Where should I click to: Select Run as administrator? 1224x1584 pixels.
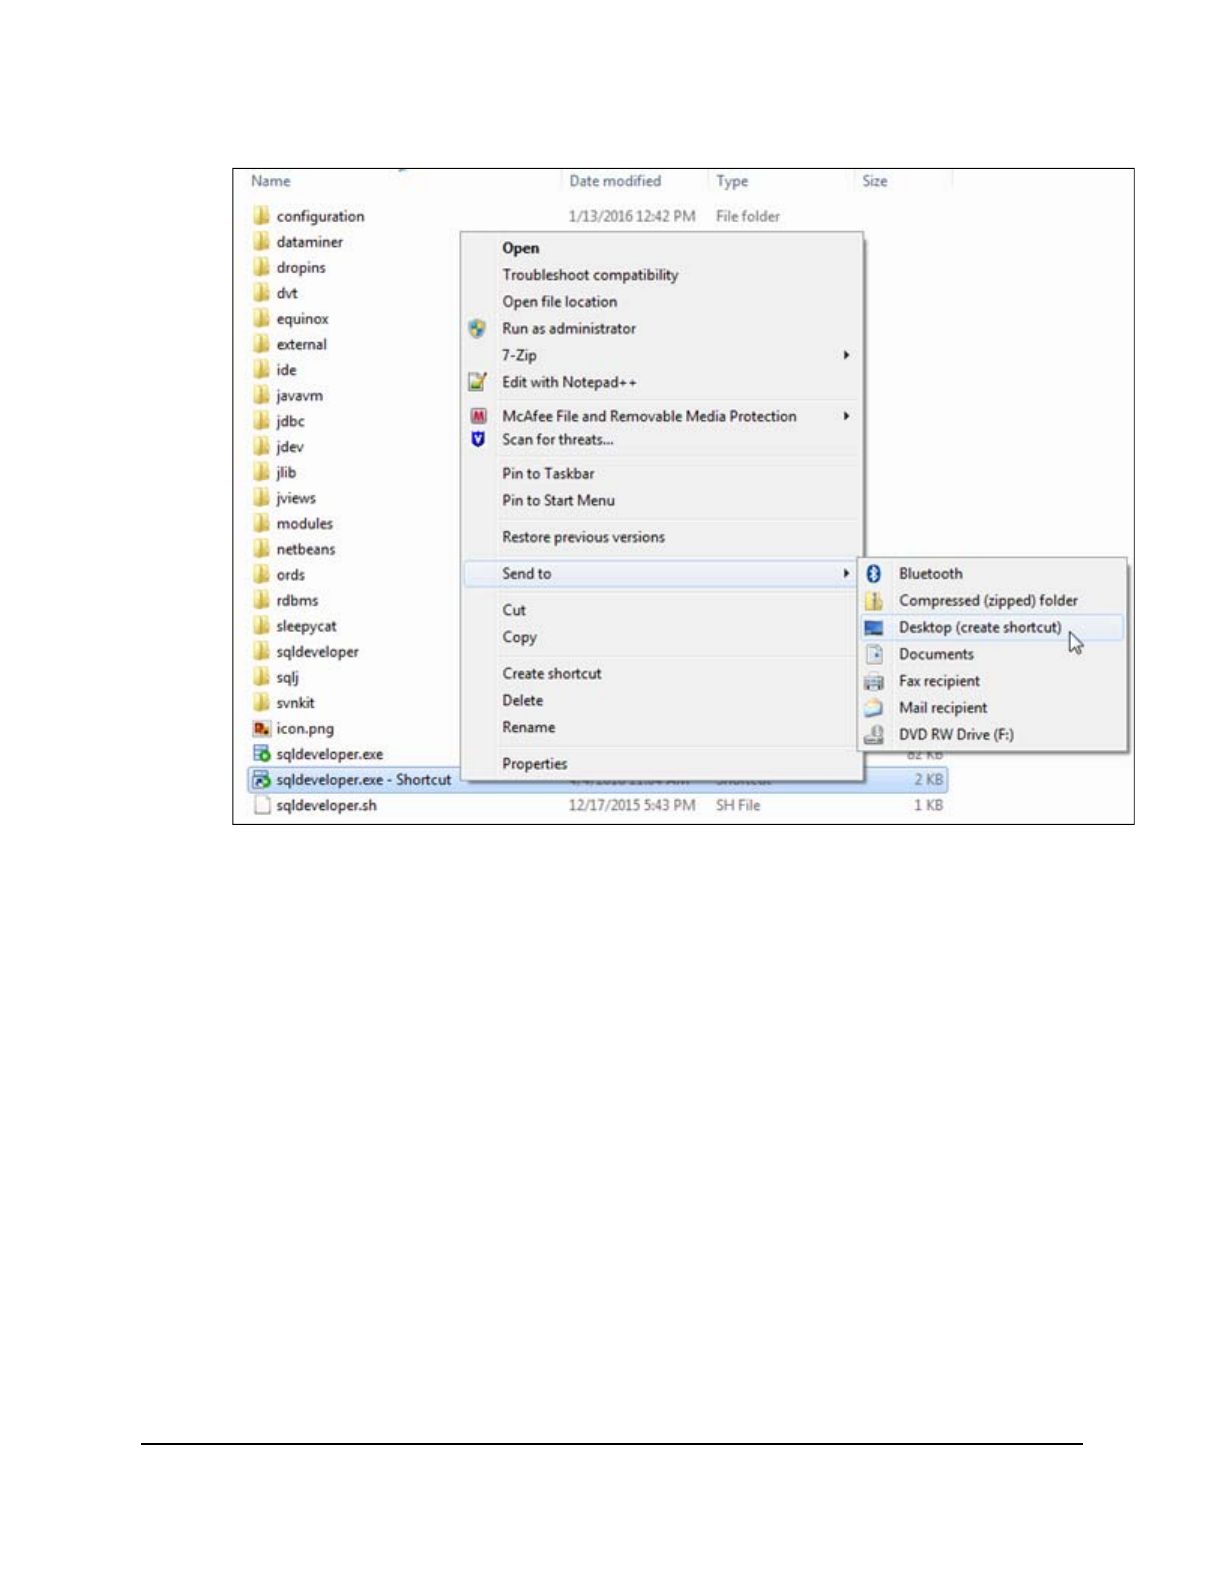click(x=569, y=328)
